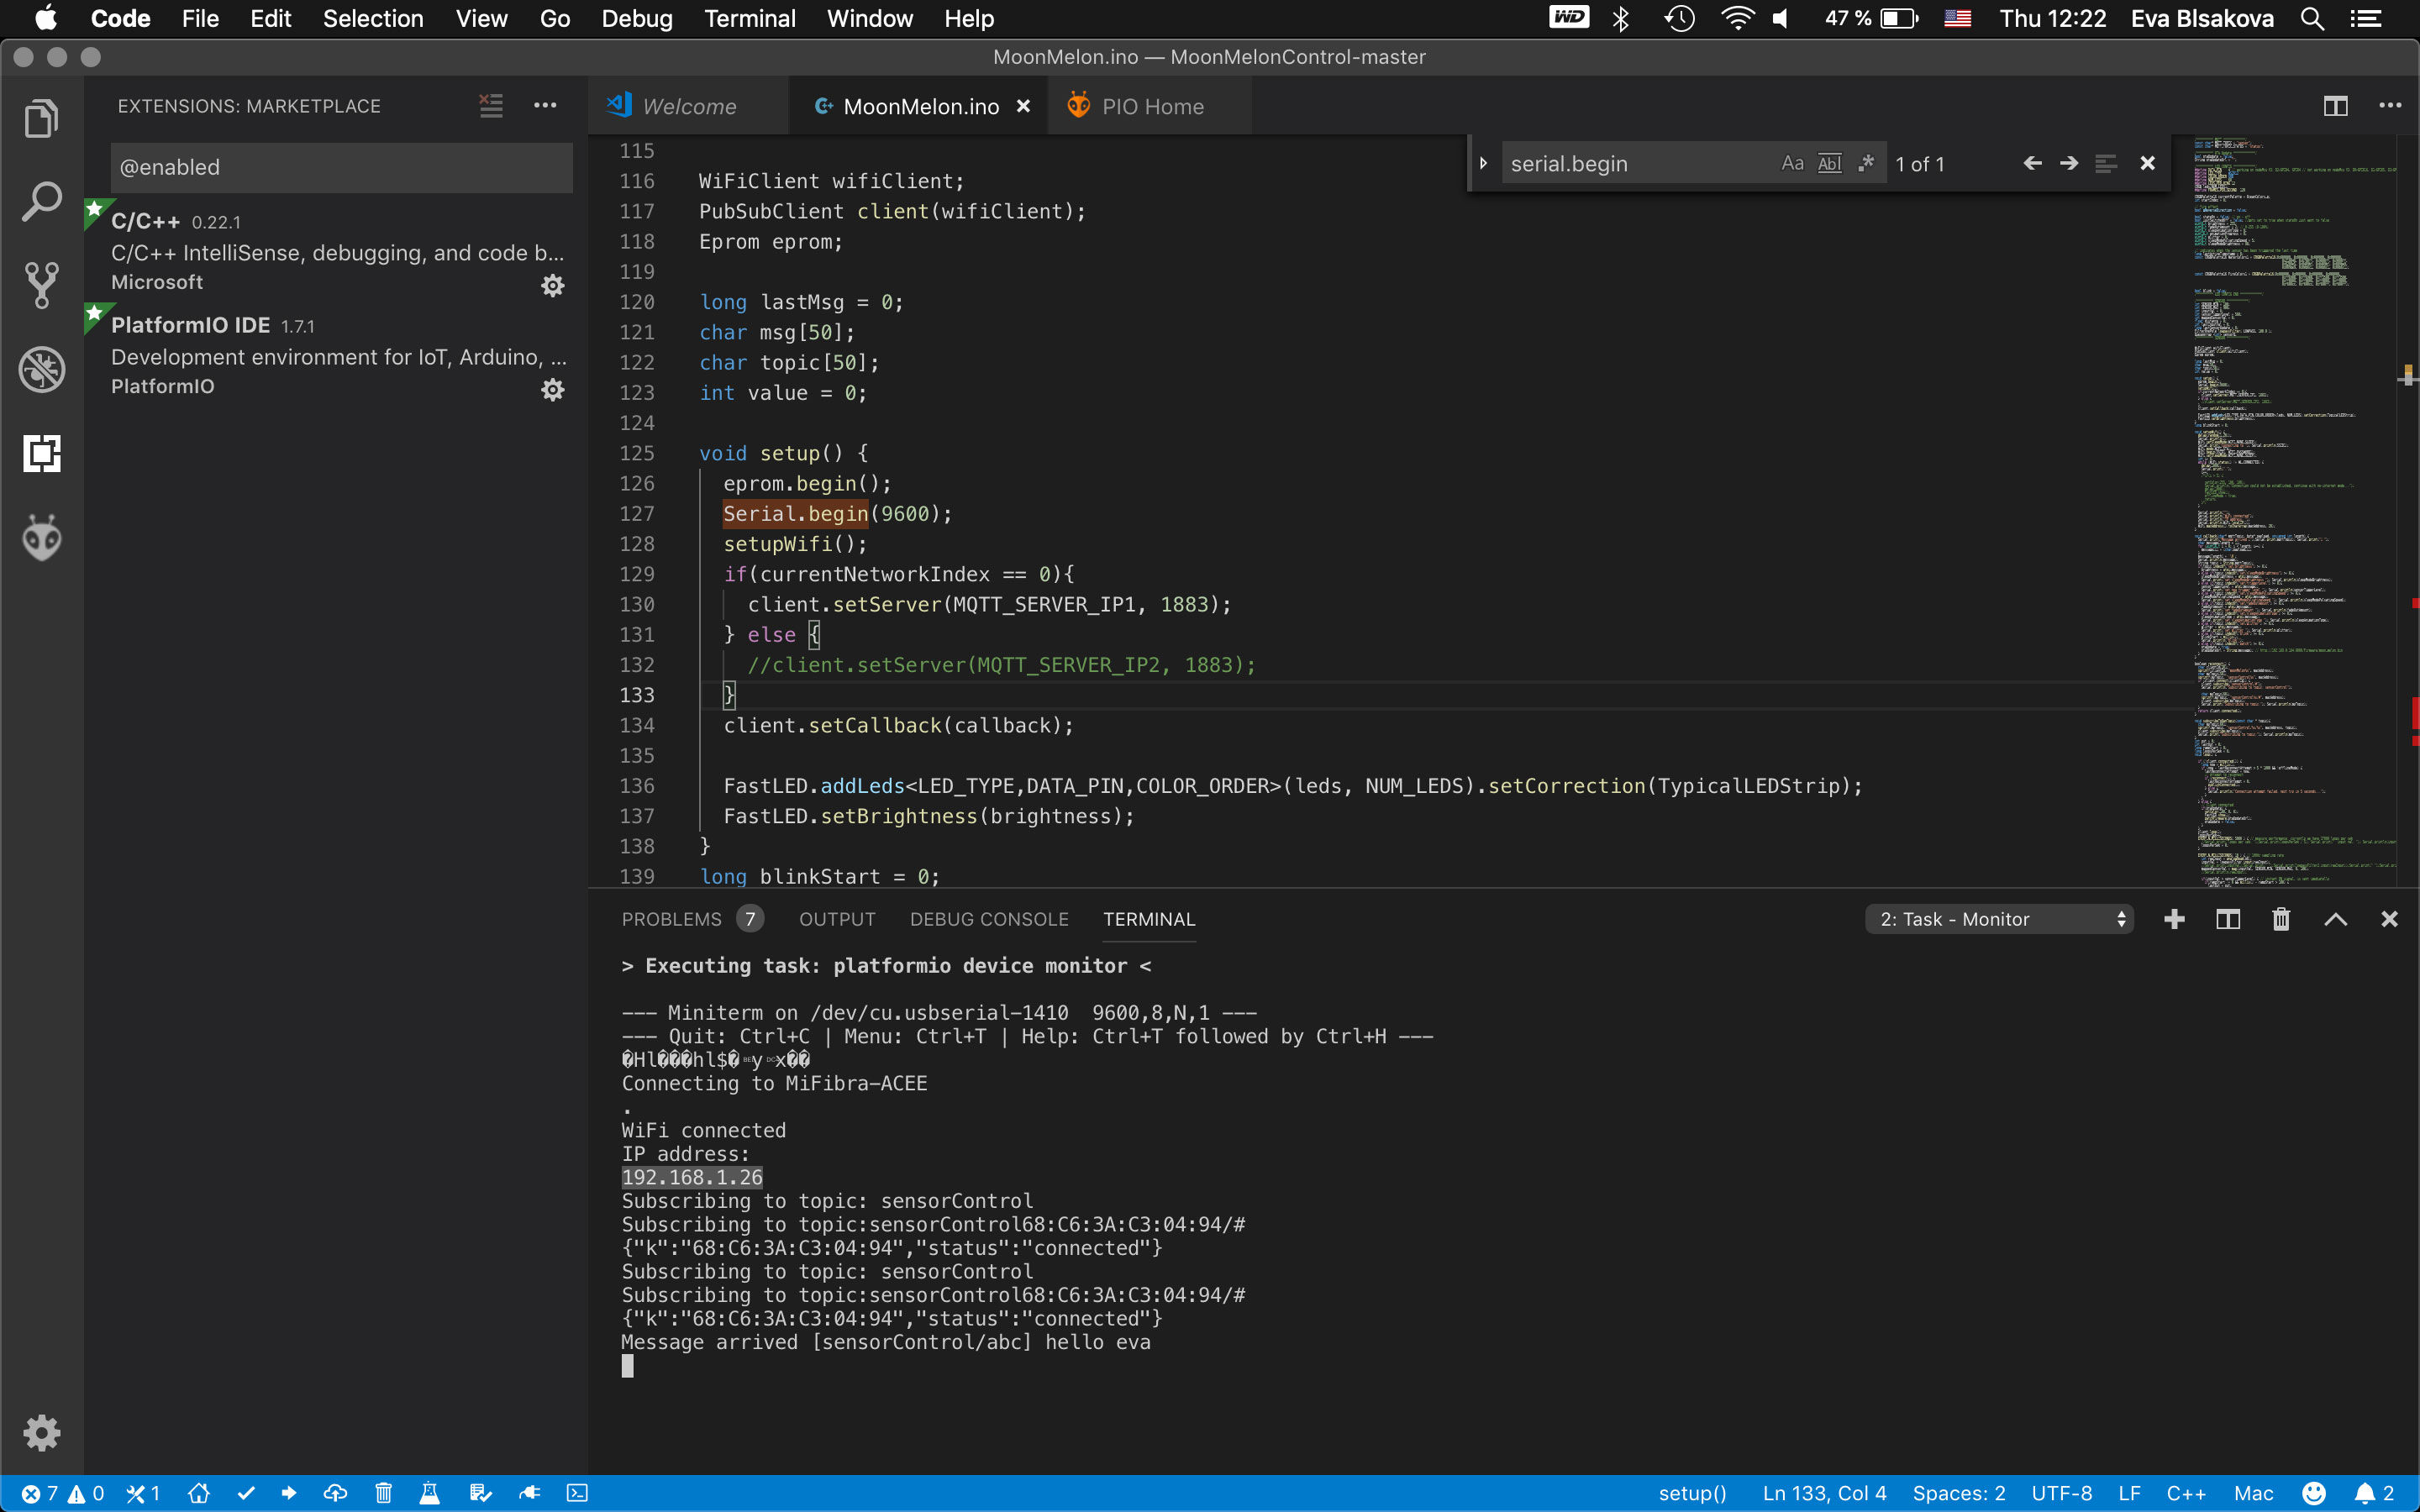Screen dimensions: 2420x1512
Task: Click PlatformIO Home icon in status bar
Action: 198,1493
